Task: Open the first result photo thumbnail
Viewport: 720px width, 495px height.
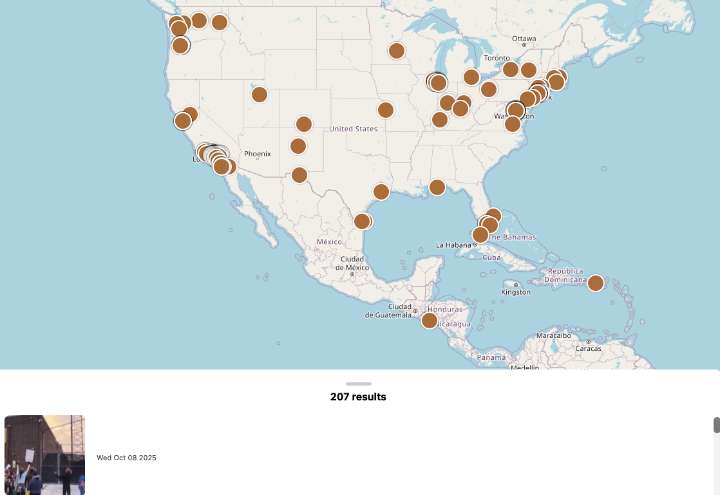Action: pos(44,455)
